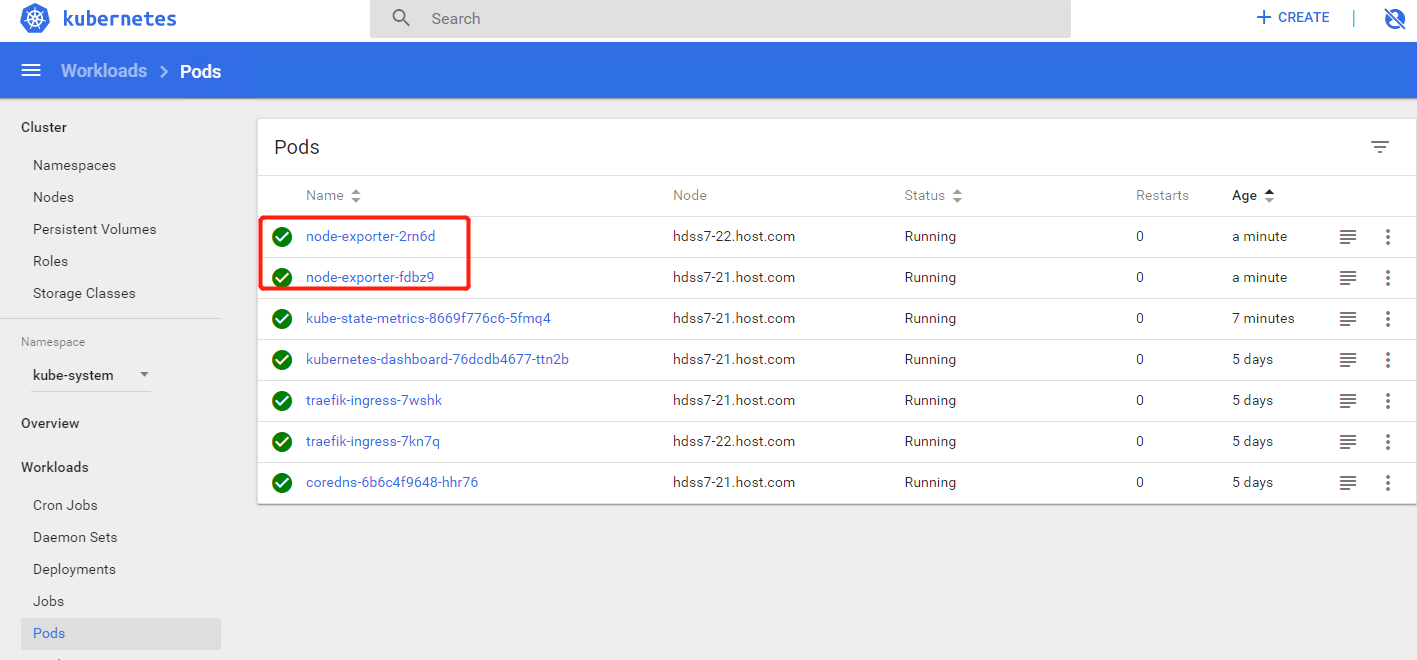Click the CREATE button
The width and height of the screenshot is (1417, 660).
click(1292, 18)
